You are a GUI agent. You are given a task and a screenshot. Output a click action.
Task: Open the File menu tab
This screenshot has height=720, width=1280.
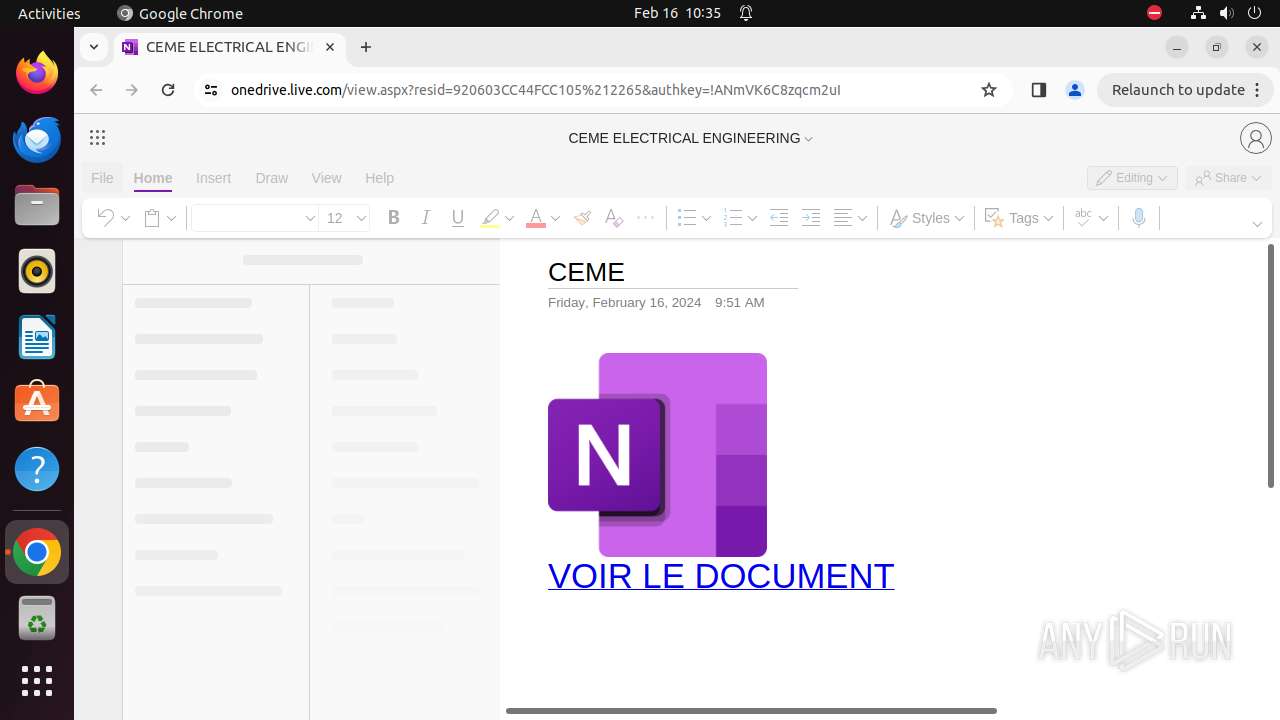click(102, 178)
